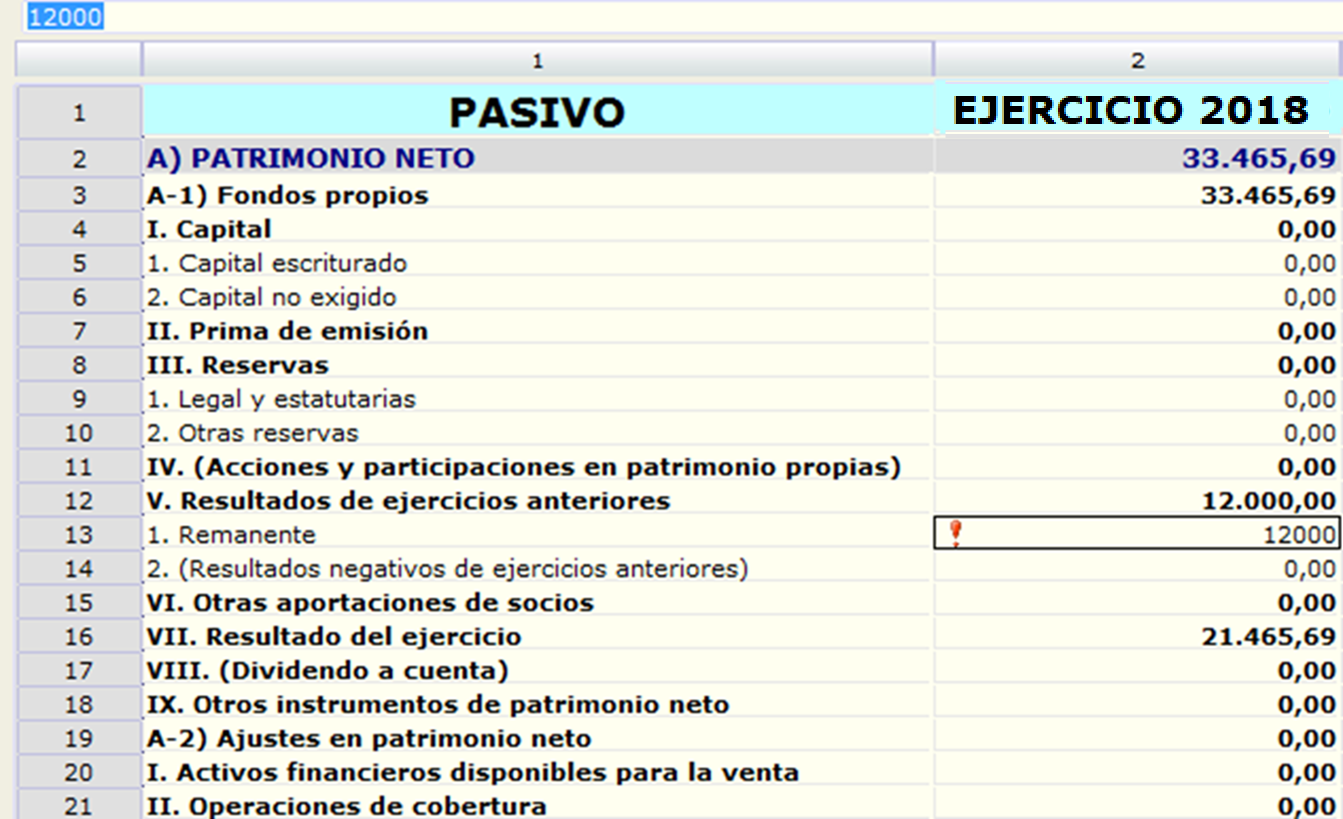Click I. Activos financieros disponibles para la venta
Viewport: 1343px width, 819px height.
(538, 773)
